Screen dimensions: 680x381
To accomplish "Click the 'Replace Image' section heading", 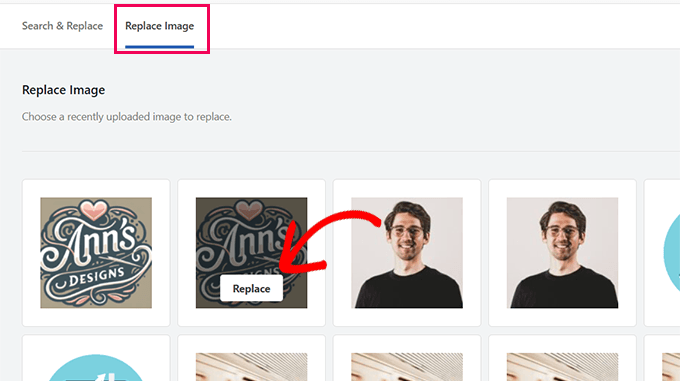I will [64, 90].
